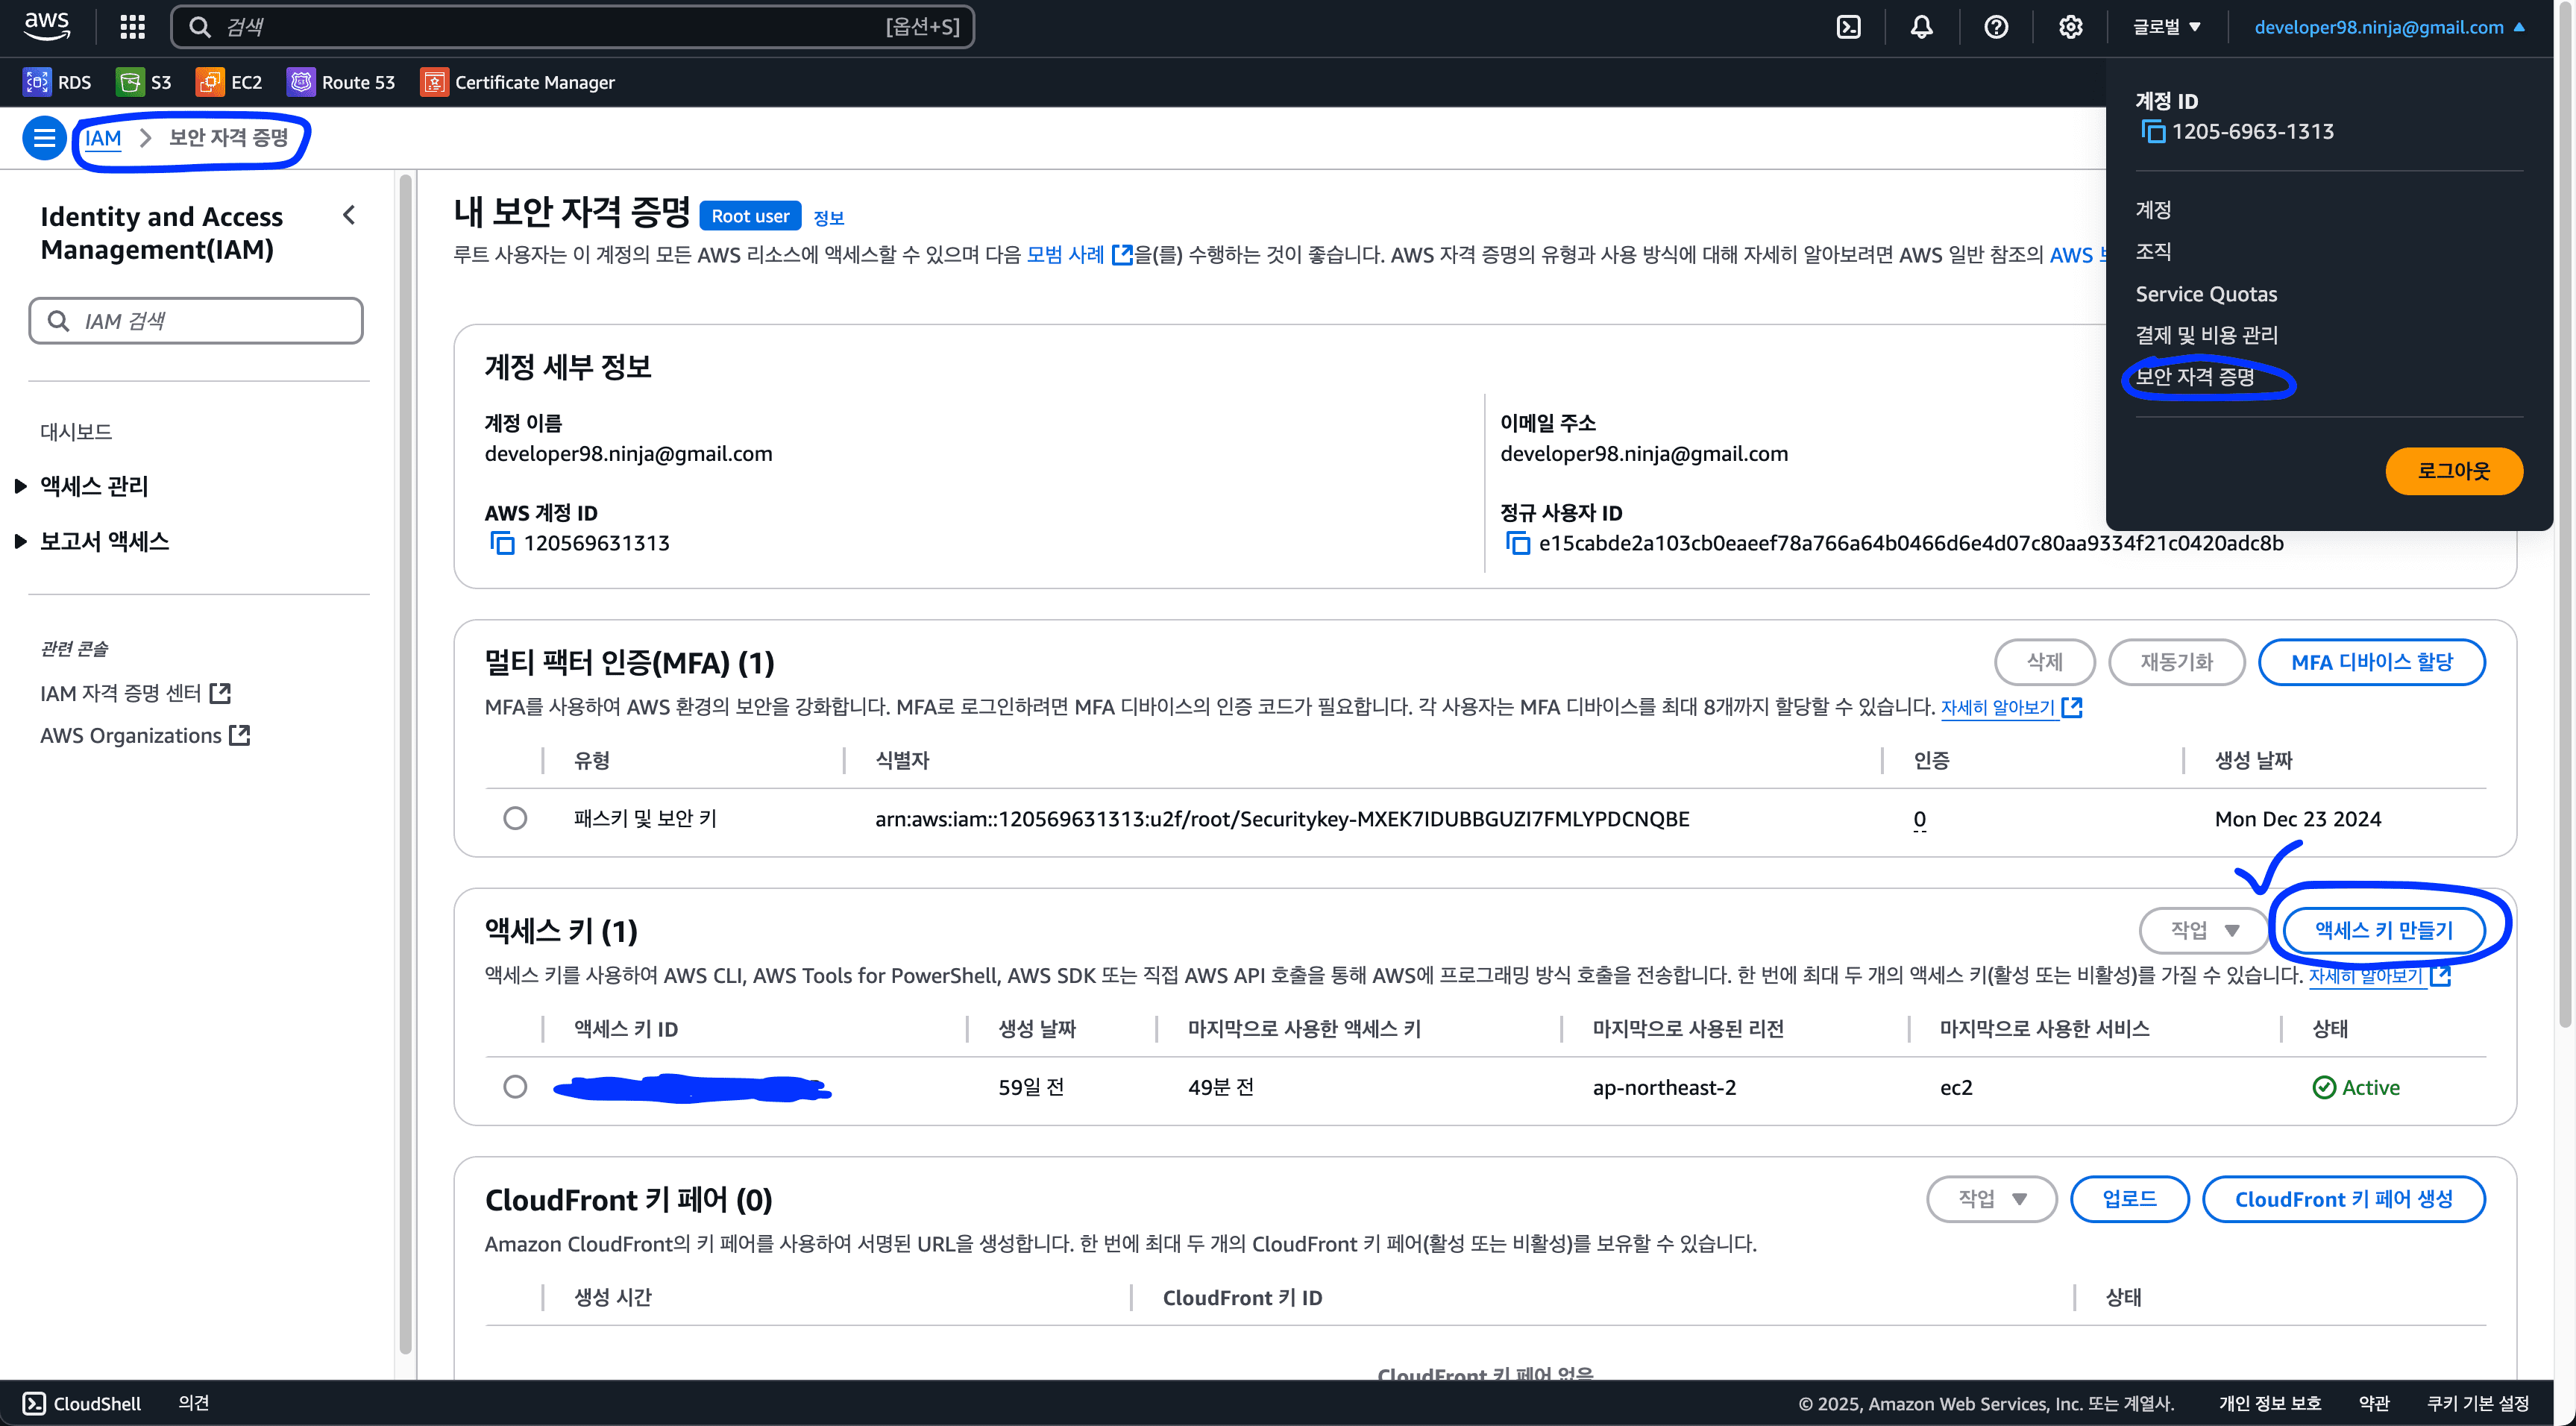Screen dimensions: 2576x1426
Task: Open 의견 feedback in footer
Action: (x=193, y=1403)
